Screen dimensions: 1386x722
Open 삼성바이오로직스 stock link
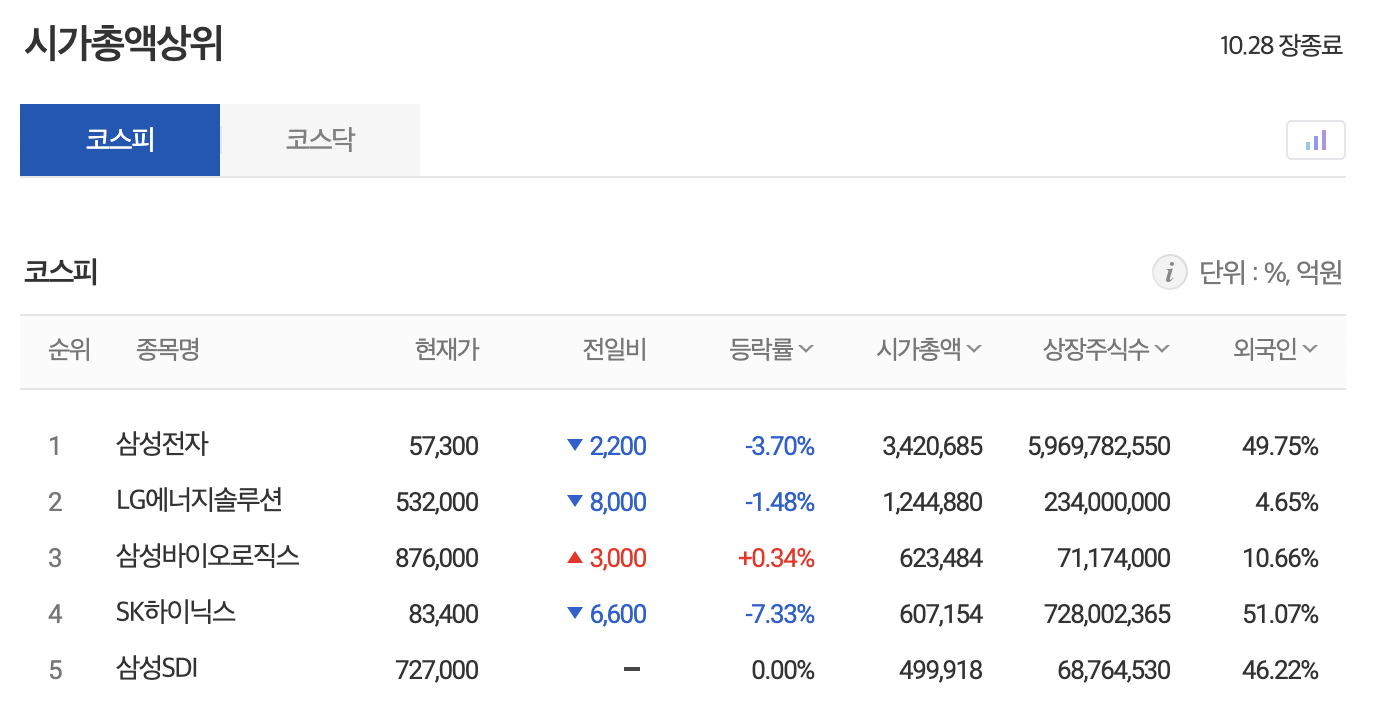pos(208,556)
